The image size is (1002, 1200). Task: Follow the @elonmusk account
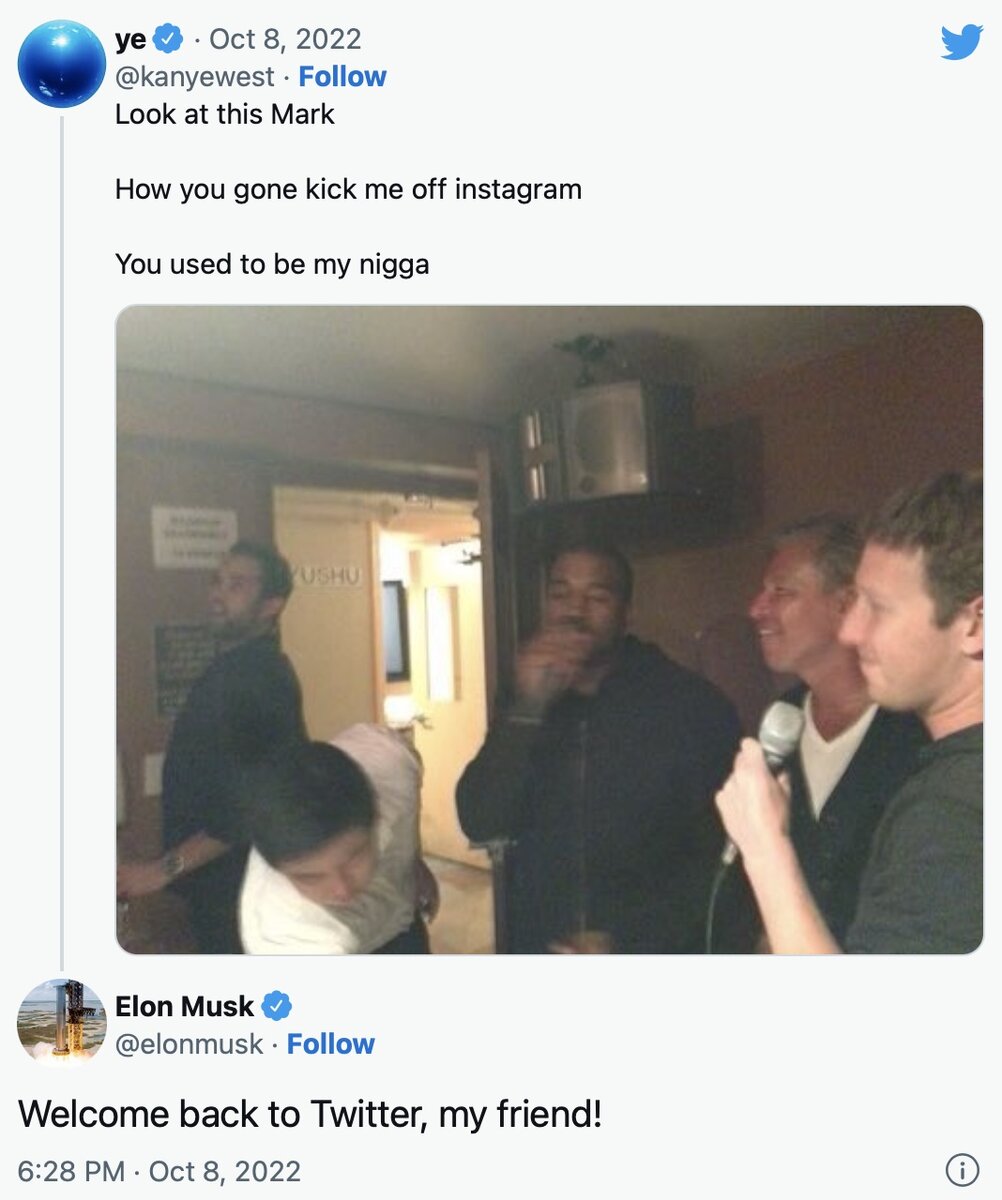click(x=330, y=1044)
